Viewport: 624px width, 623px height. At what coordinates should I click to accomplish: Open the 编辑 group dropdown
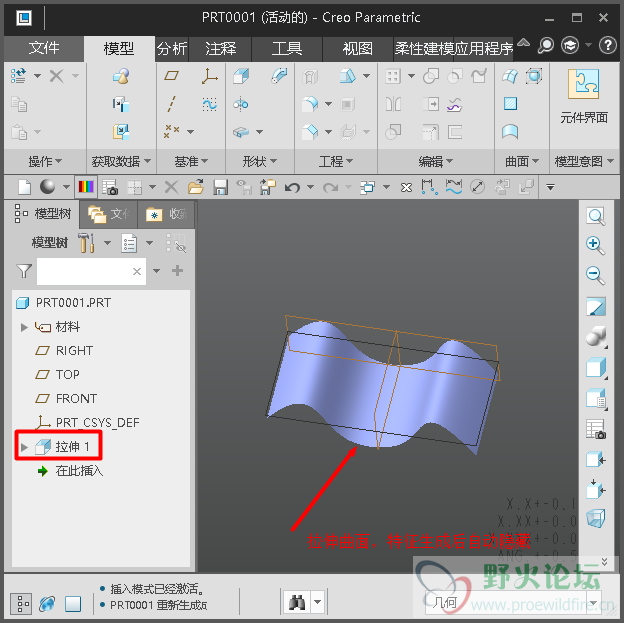coord(436,161)
